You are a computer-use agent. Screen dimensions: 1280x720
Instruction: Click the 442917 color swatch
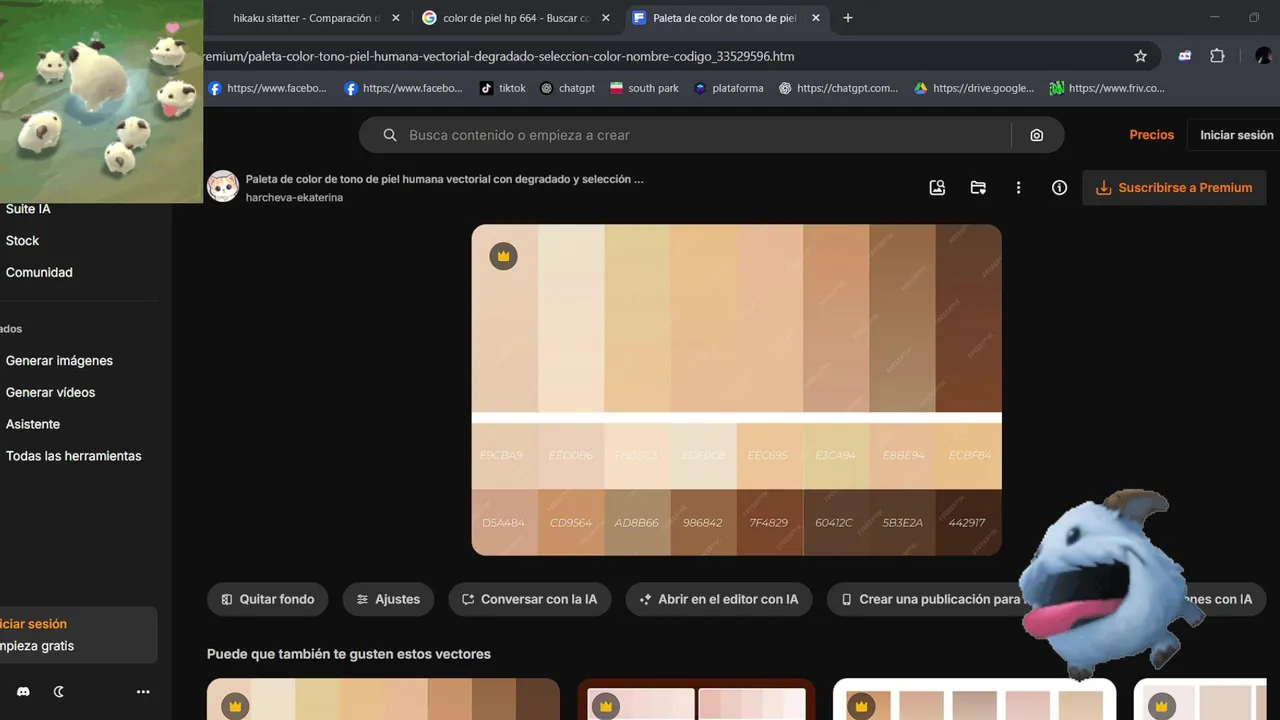pyautogui.click(x=968, y=522)
